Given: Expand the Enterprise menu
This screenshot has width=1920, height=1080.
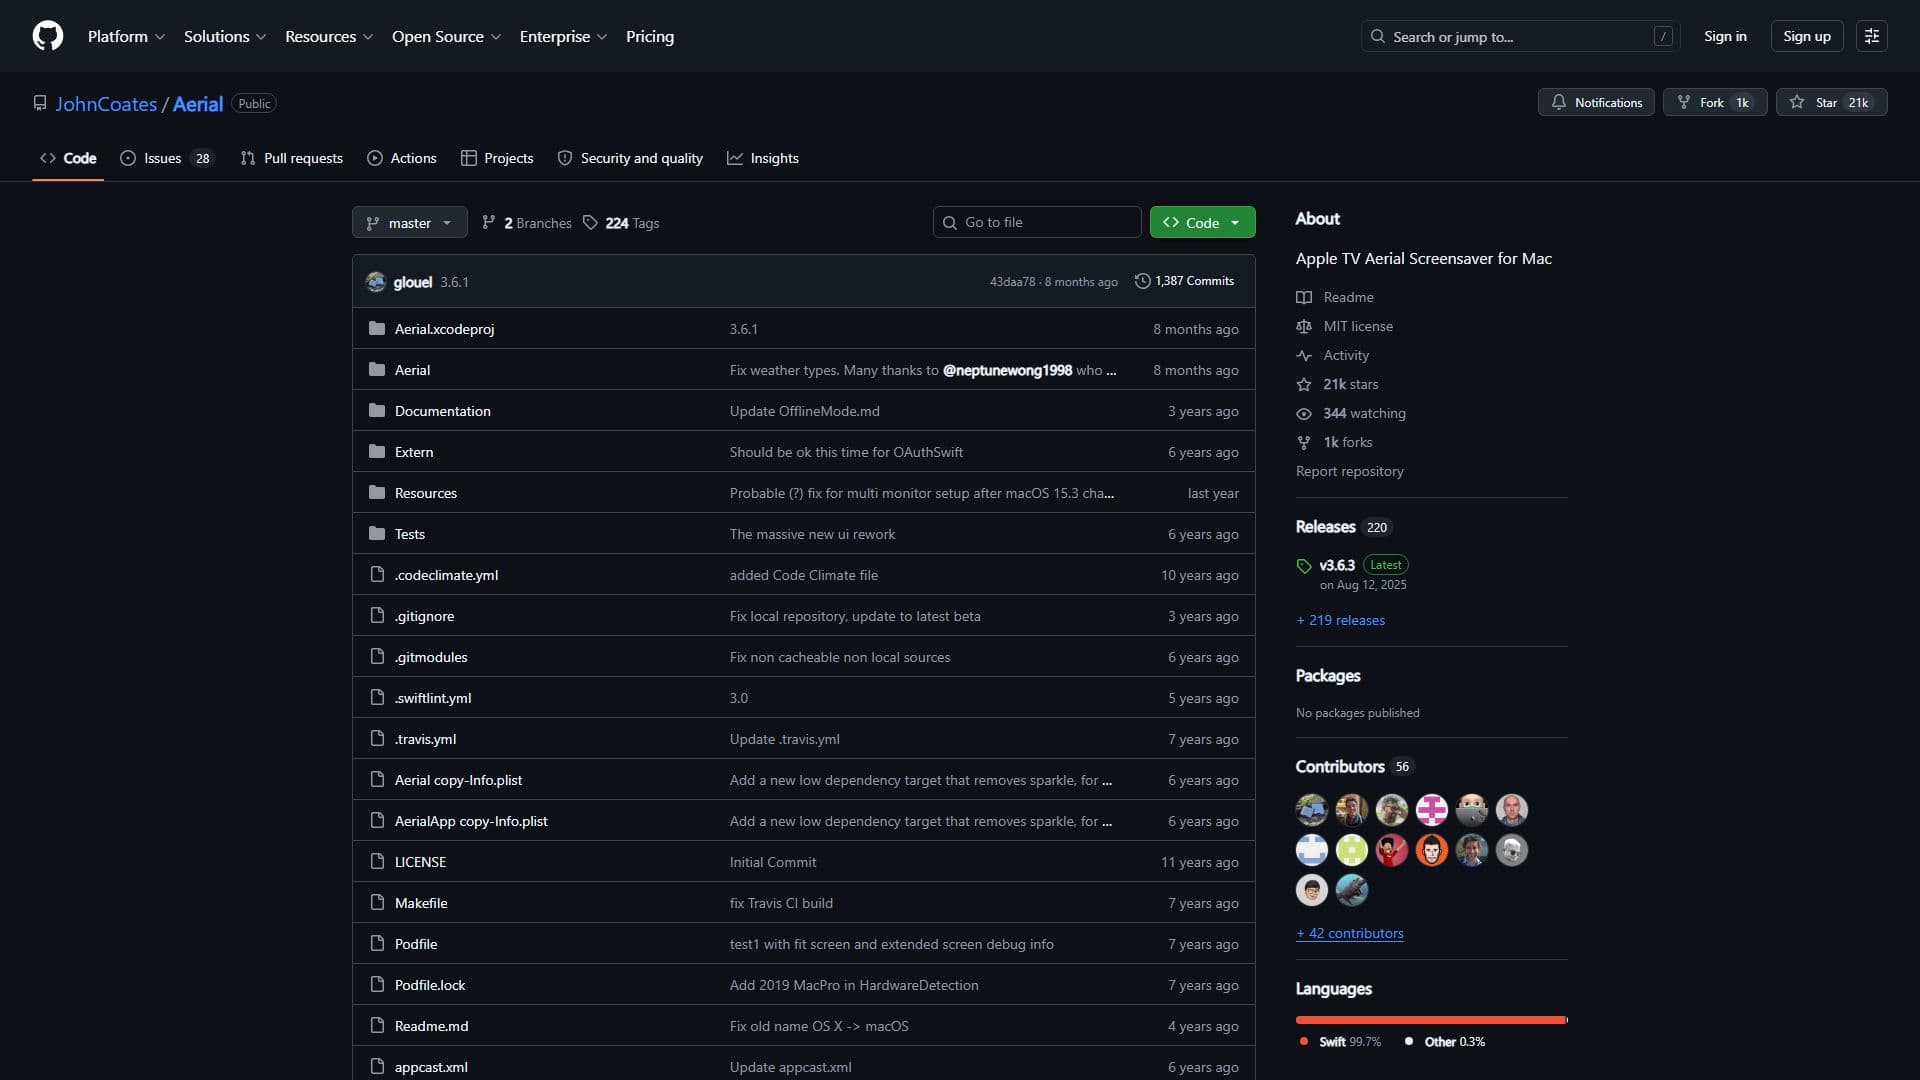Looking at the screenshot, I should pos(563,36).
